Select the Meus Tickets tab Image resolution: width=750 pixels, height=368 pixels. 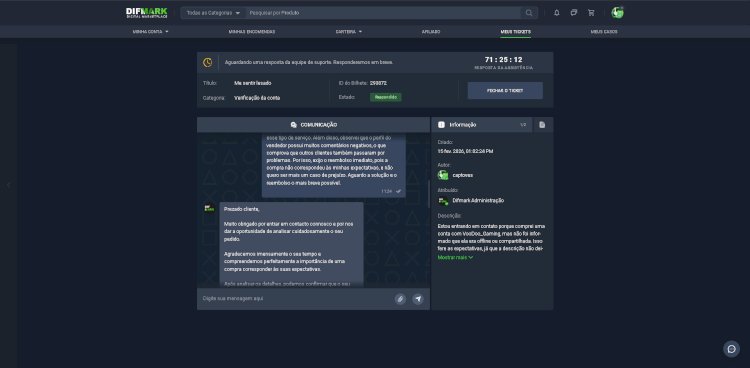(x=515, y=32)
